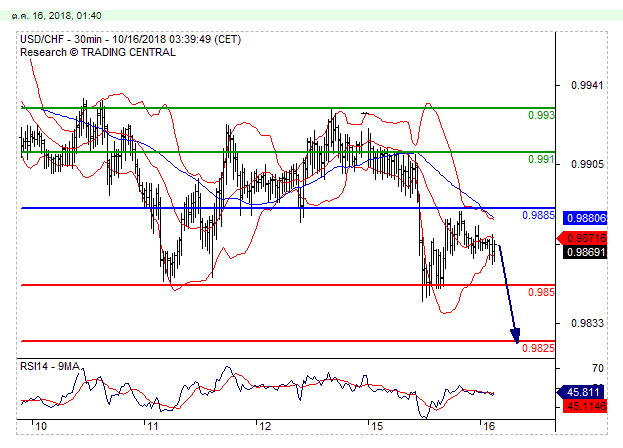
Task: Click the date axis label '11'
Action: pos(153,427)
